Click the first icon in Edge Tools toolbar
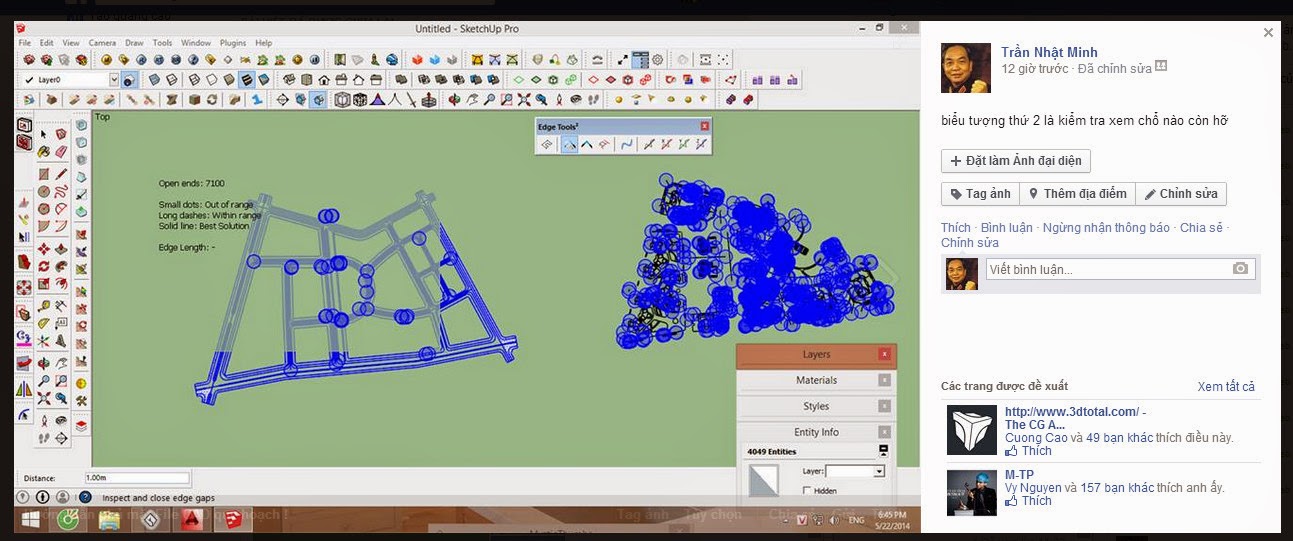The height and width of the screenshot is (541, 1293). (x=547, y=144)
